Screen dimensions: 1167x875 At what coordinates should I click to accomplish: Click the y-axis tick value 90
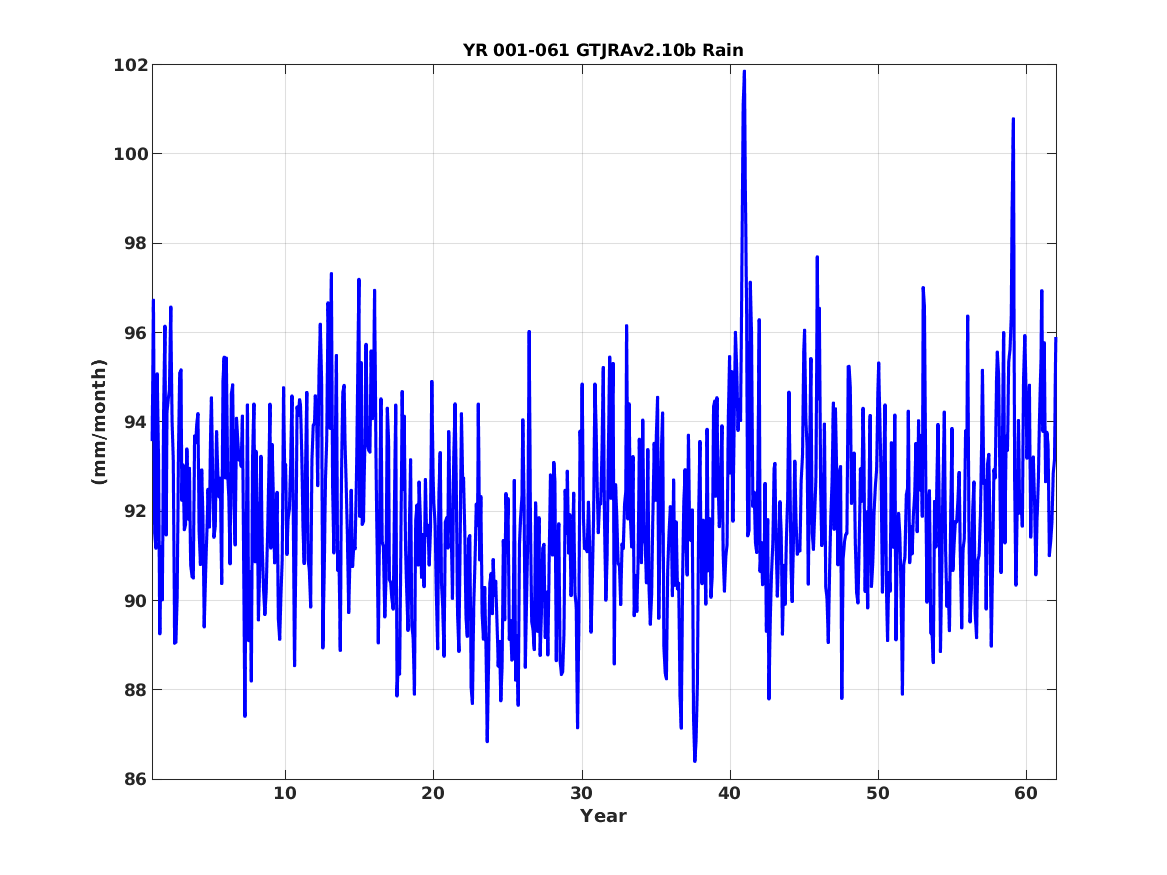click(x=135, y=600)
